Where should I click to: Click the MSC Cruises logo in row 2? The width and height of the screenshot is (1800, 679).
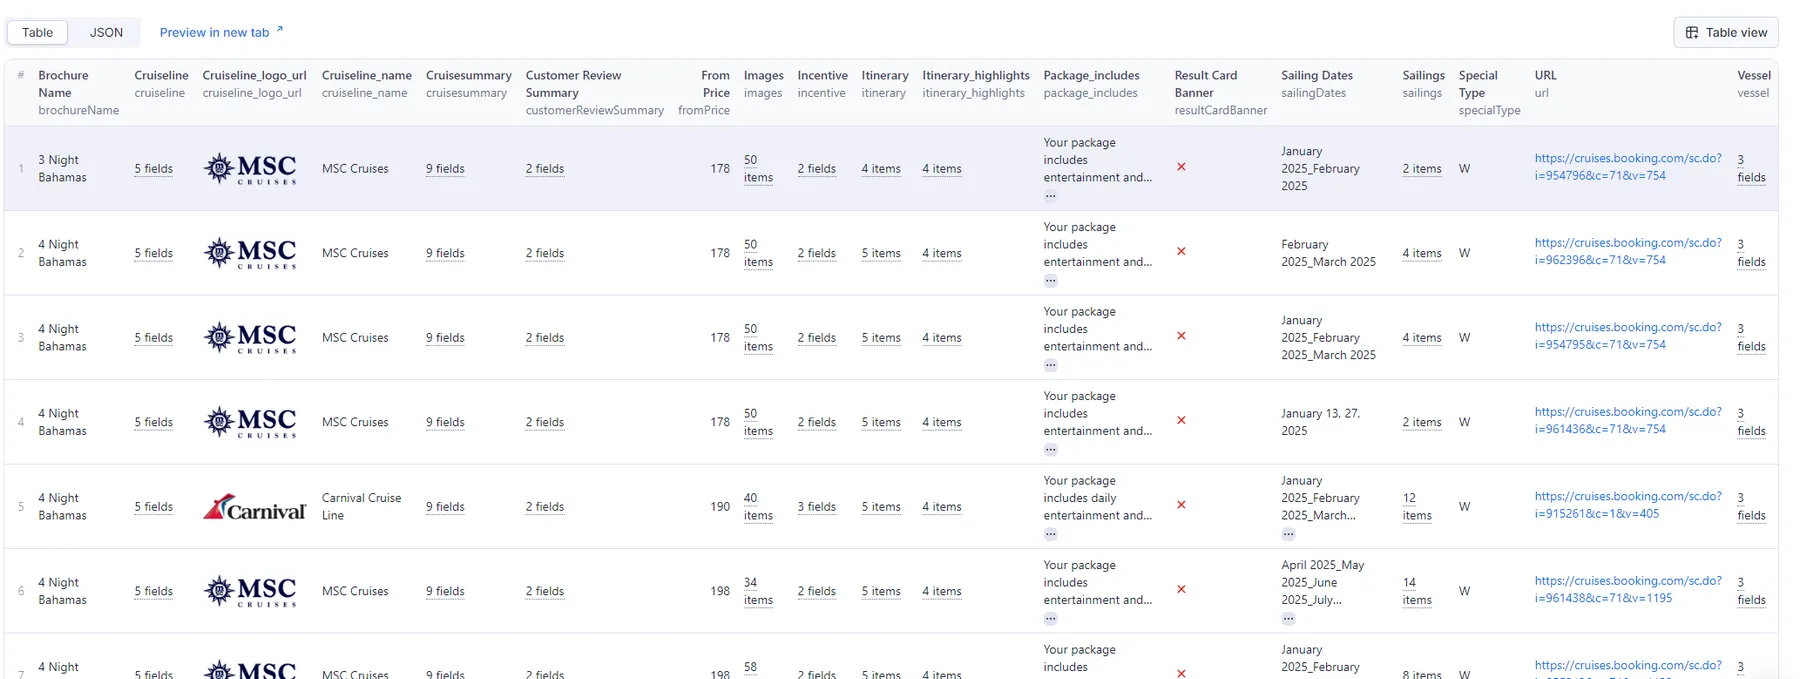[x=250, y=253]
